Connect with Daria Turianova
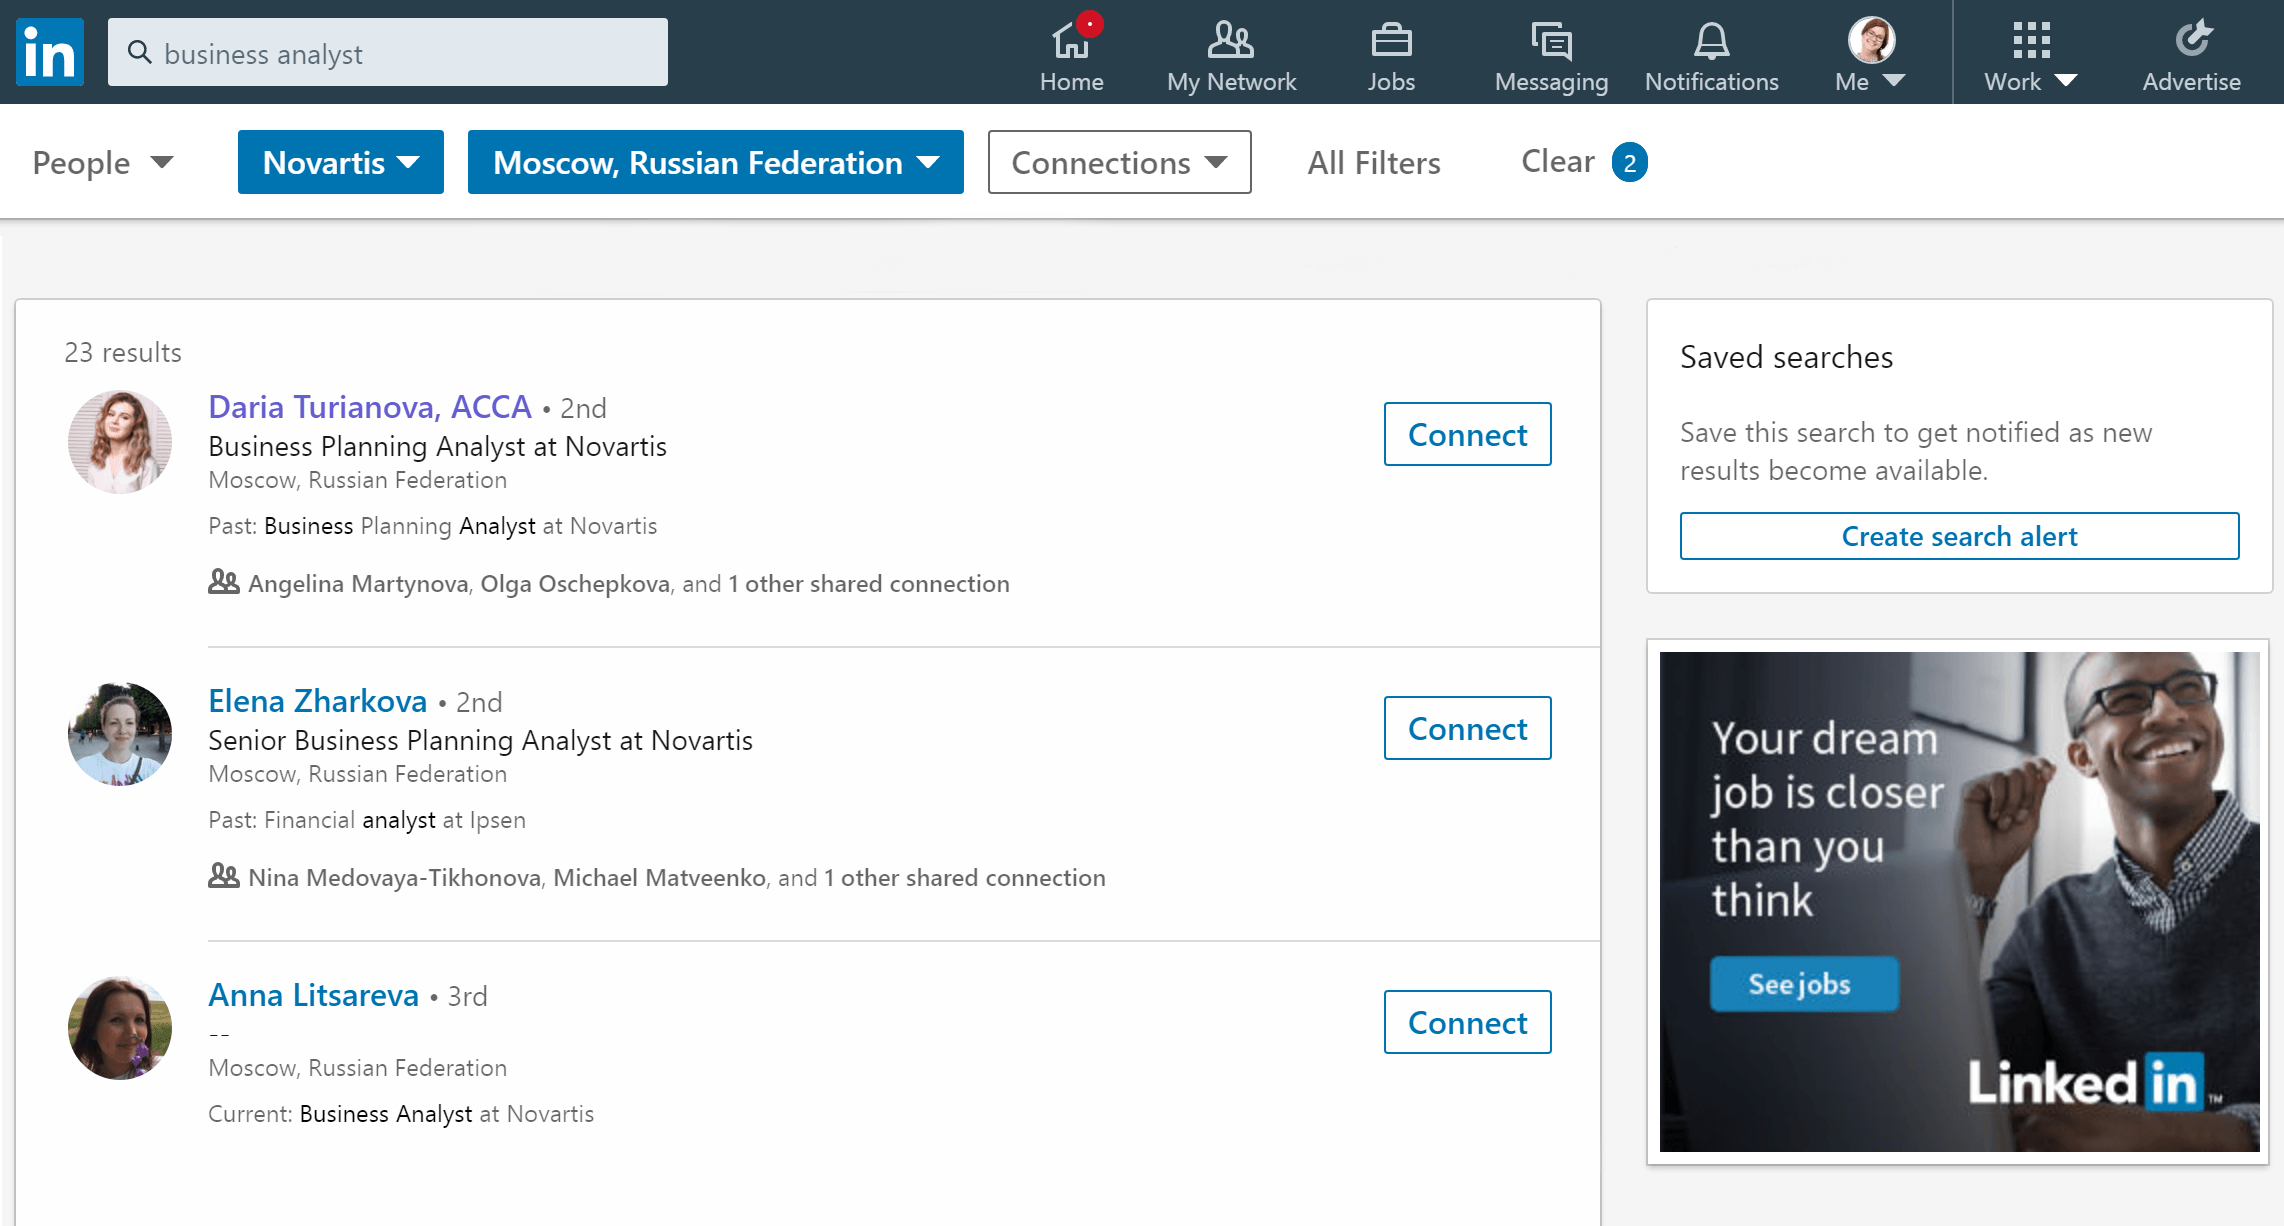This screenshot has height=1226, width=2284. (x=1468, y=434)
